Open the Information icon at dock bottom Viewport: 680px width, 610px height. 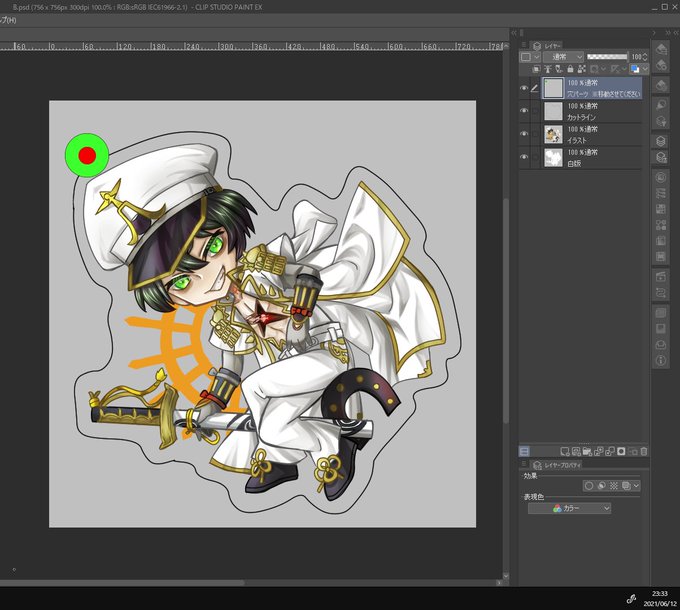coord(660,360)
